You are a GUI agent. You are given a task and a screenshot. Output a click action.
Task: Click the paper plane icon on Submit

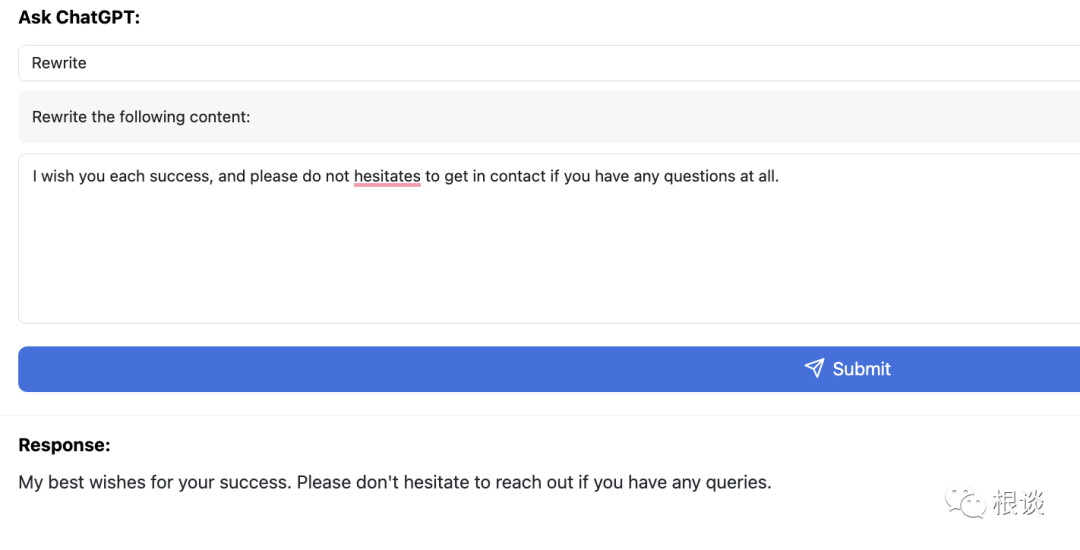click(814, 368)
